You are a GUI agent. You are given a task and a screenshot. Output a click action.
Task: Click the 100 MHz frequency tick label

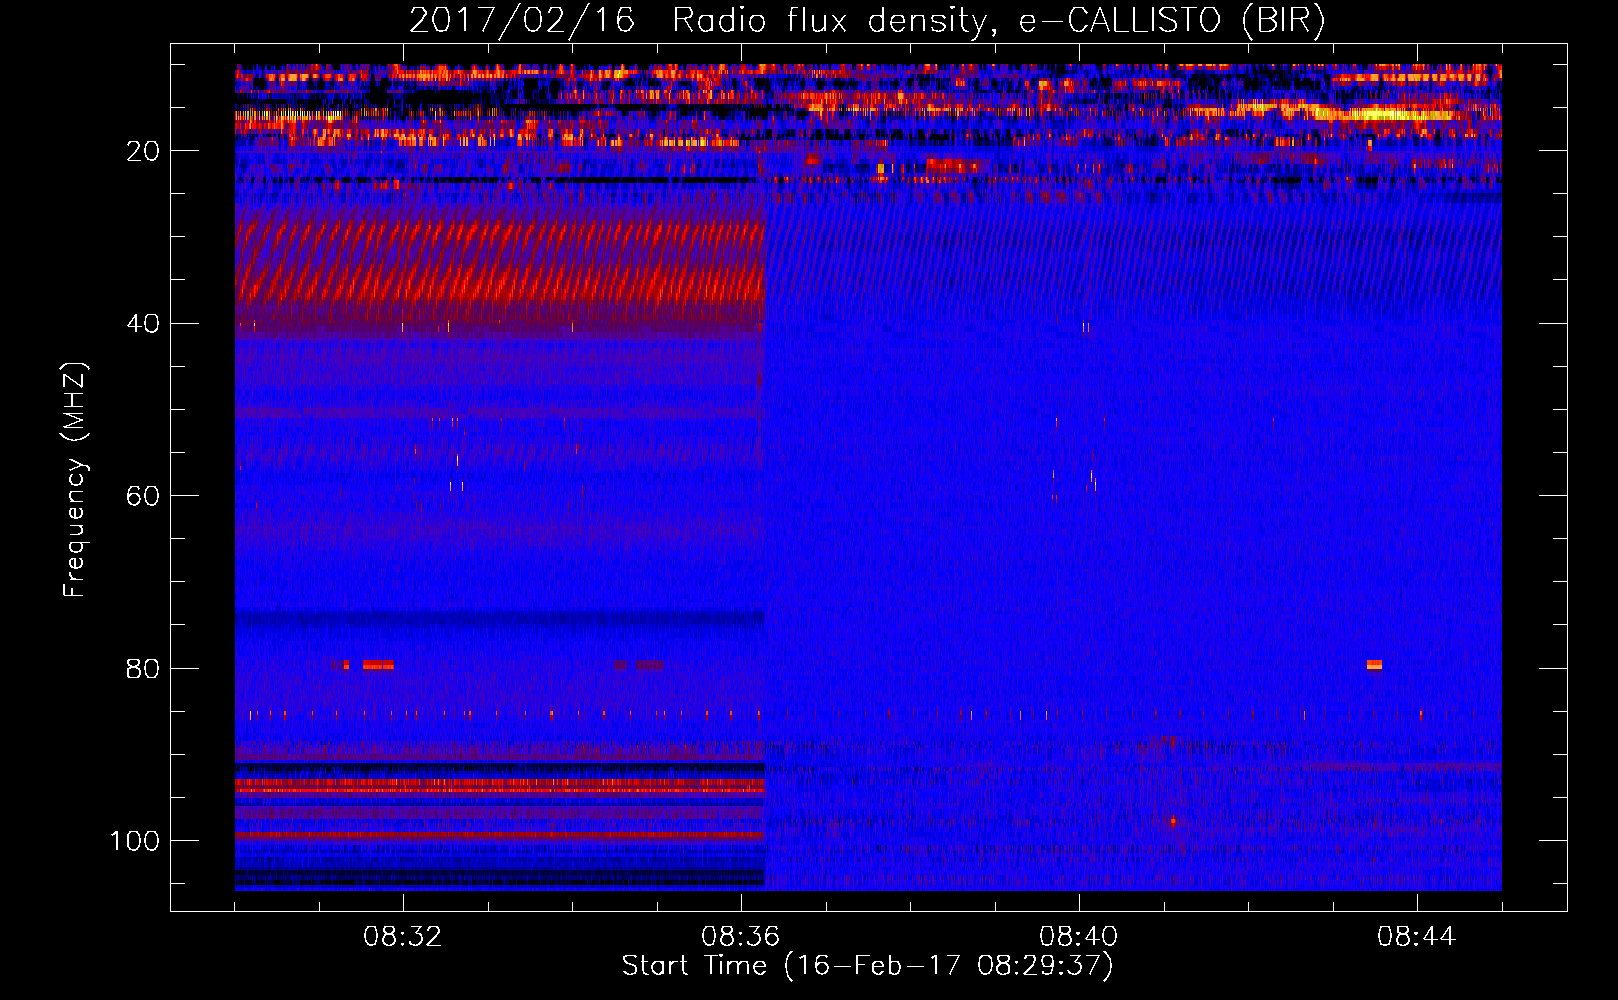pos(135,841)
